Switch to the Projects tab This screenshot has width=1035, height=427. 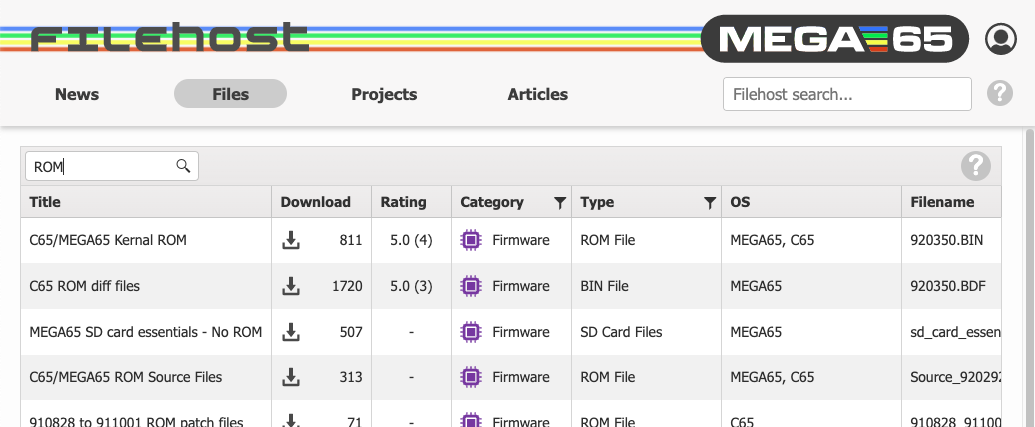coord(384,94)
